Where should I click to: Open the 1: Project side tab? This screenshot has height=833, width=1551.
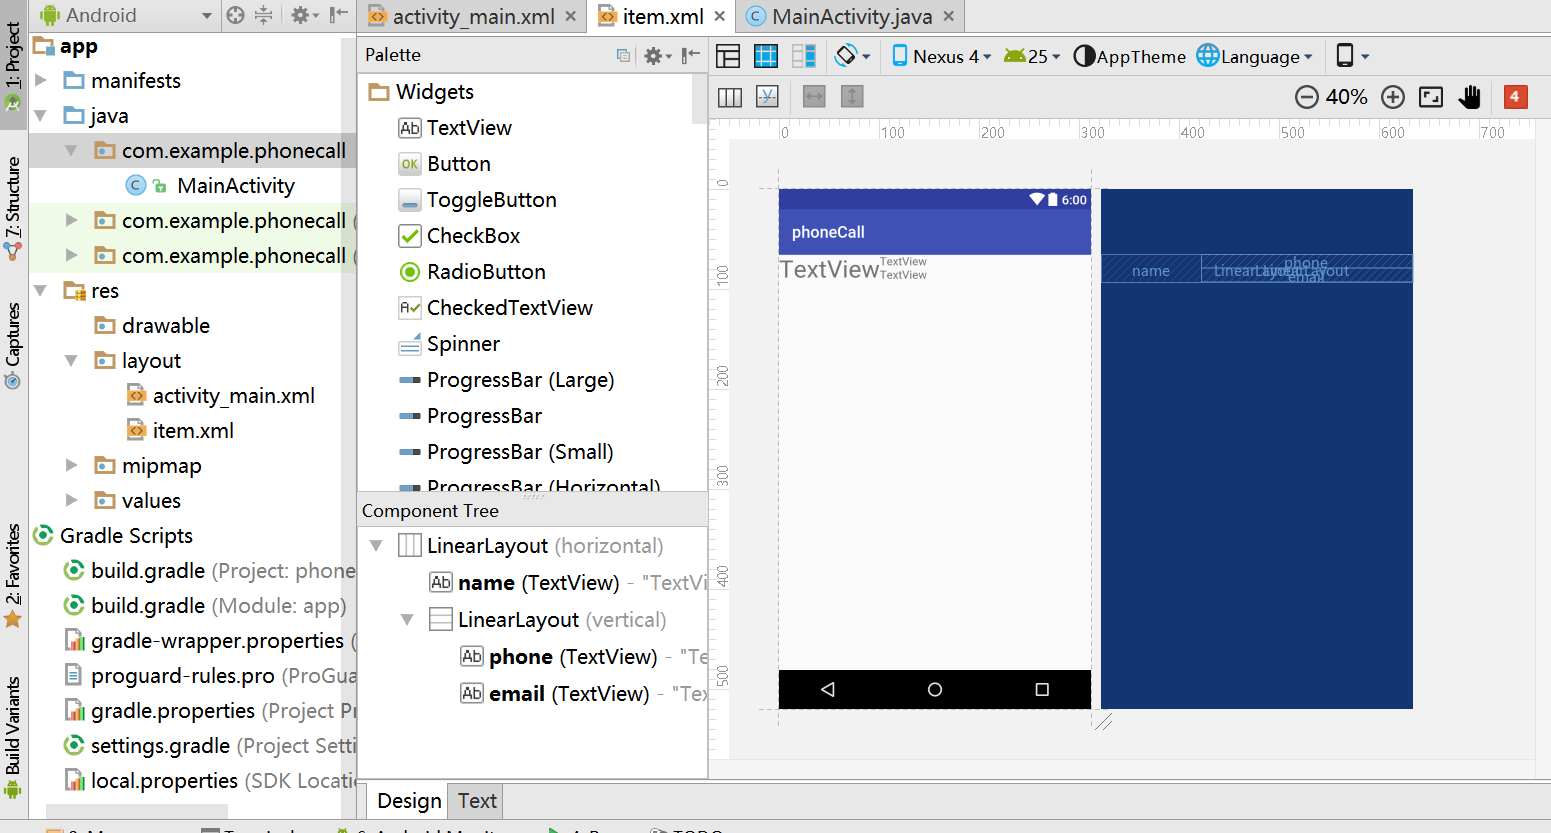click(13, 67)
